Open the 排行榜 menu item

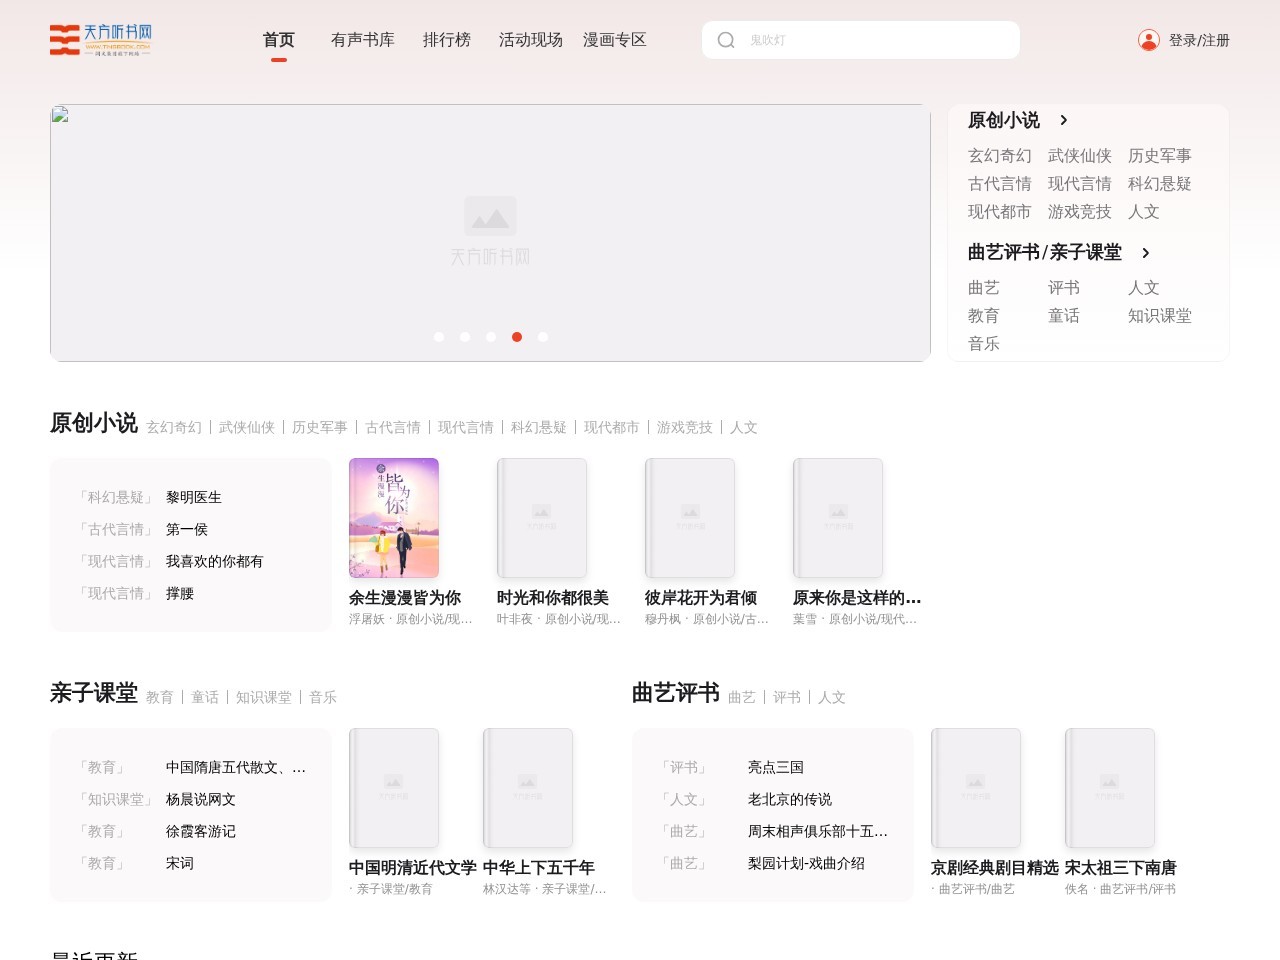click(447, 40)
